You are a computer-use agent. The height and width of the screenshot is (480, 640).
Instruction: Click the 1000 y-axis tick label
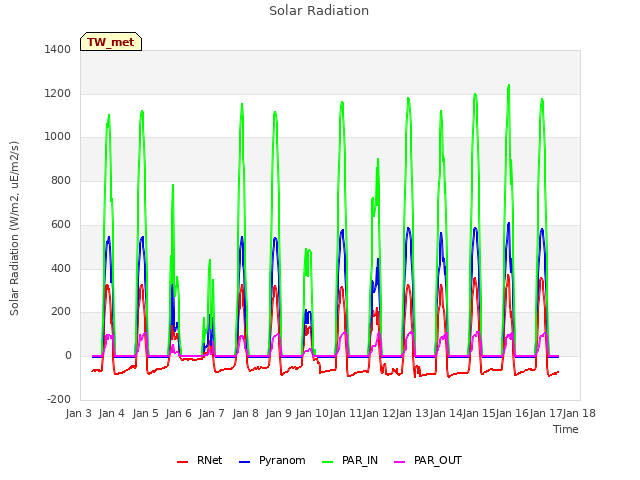58,137
